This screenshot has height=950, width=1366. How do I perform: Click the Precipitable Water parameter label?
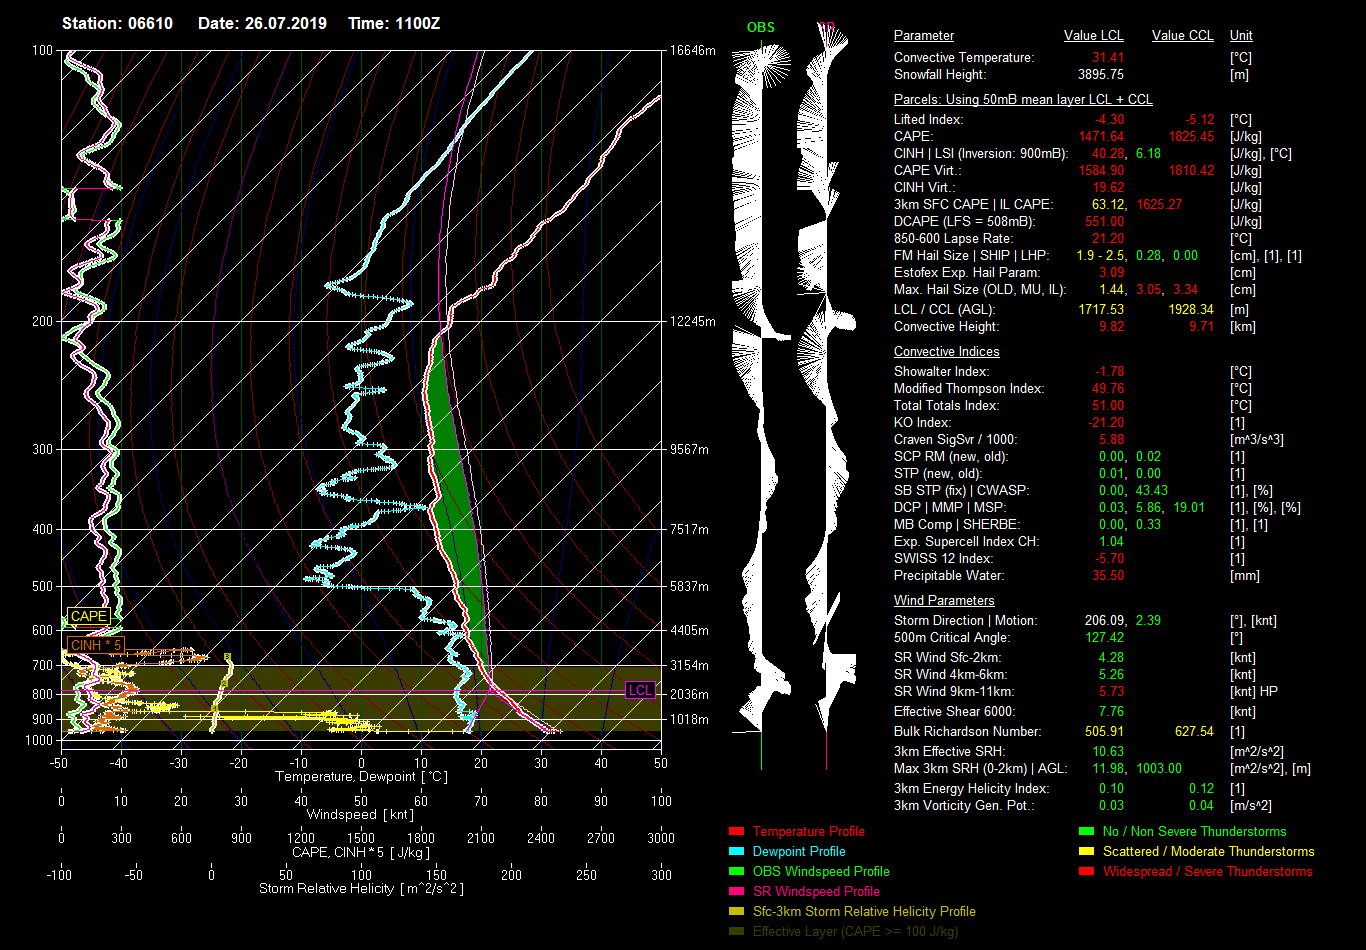point(948,576)
